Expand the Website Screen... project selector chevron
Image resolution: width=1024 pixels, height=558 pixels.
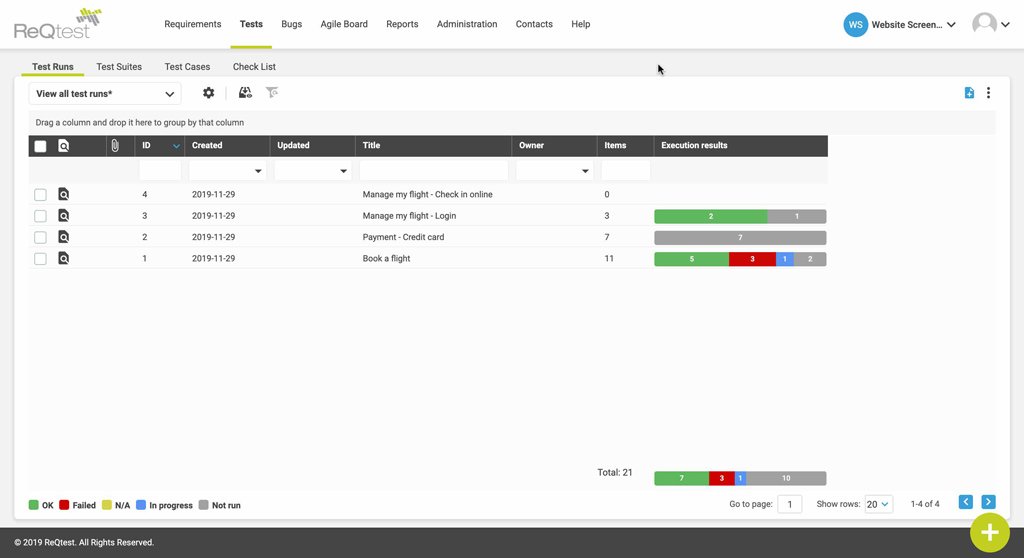point(951,25)
